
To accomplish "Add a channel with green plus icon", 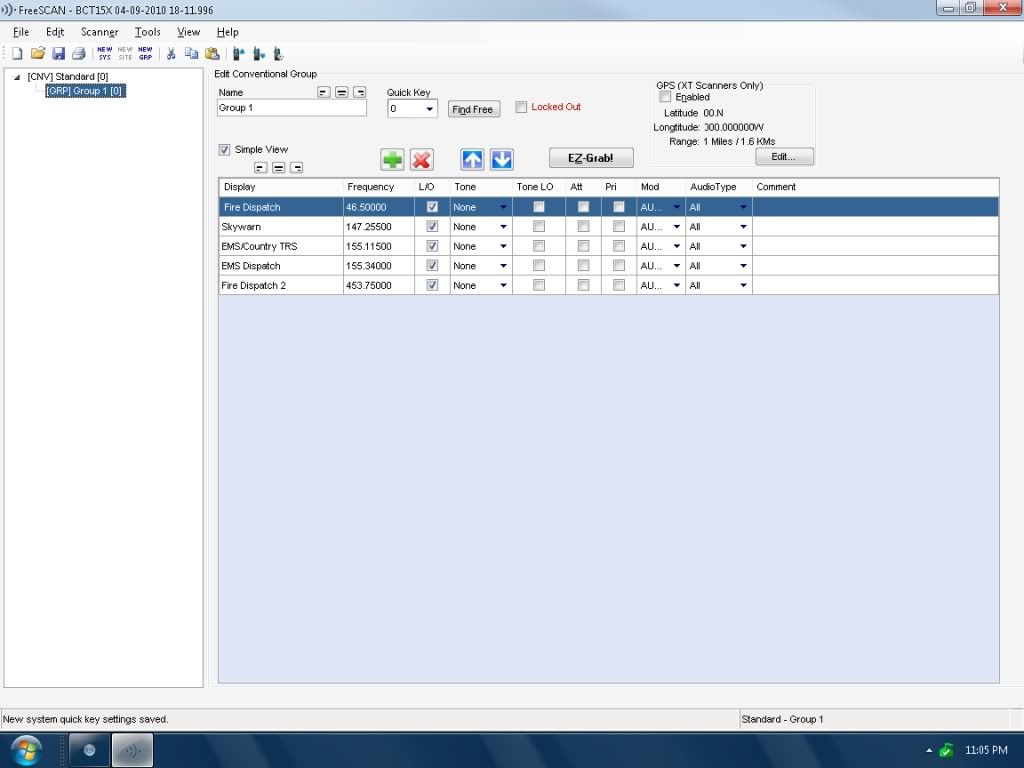I will click(x=392, y=159).
